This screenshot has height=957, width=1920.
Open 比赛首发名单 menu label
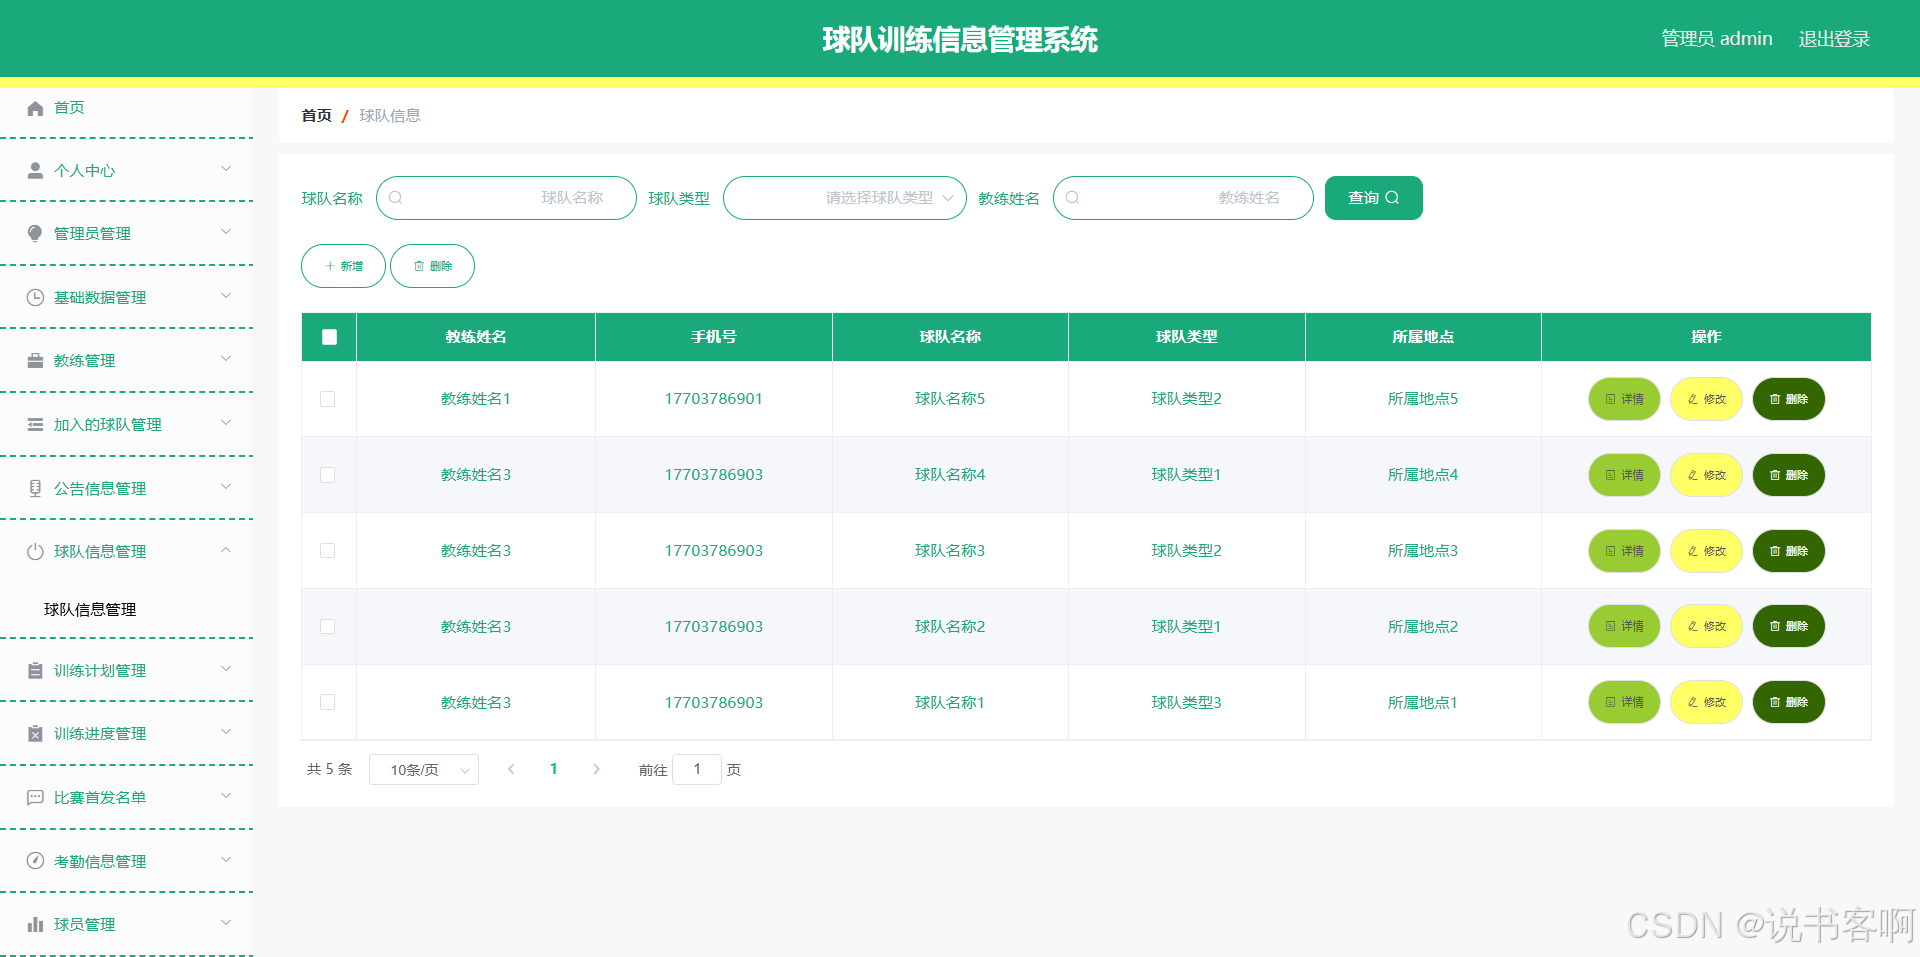[100, 798]
